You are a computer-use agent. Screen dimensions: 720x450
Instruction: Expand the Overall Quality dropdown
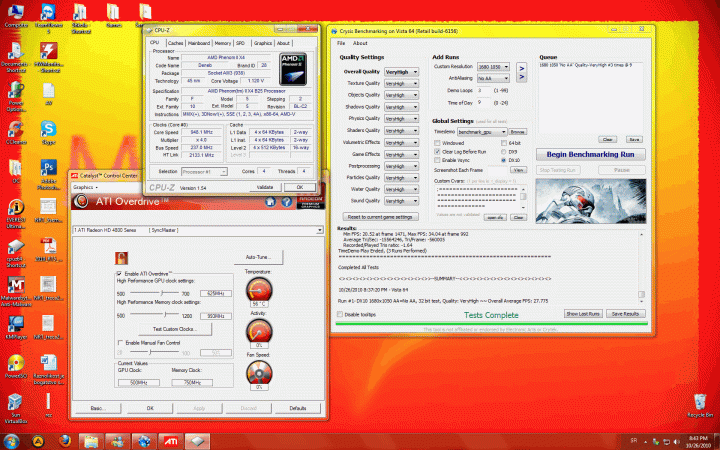tap(401, 72)
